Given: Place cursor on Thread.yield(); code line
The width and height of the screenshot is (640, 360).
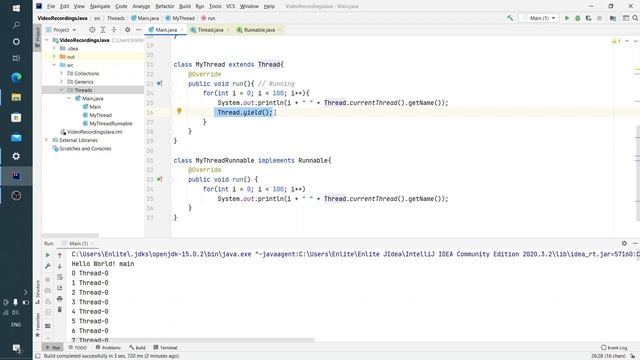Looking at the screenshot, I should pyautogui.click(x=244, y=112).
